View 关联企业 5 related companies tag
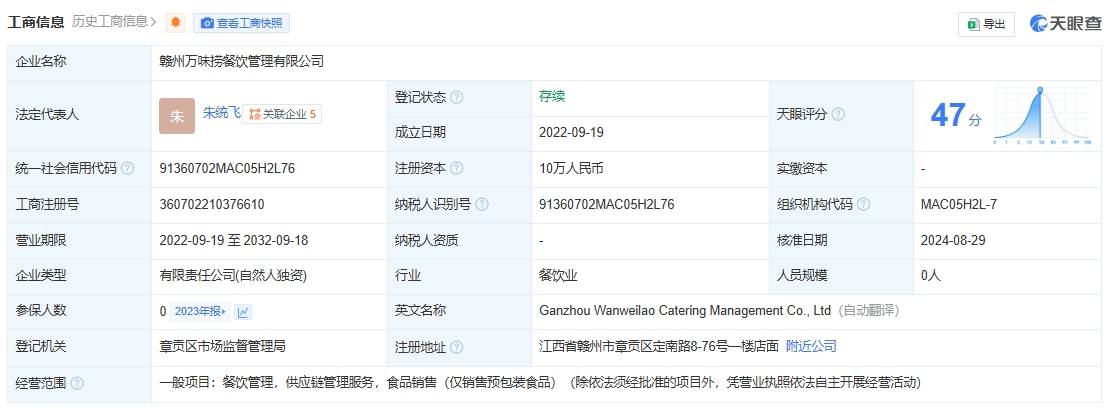Image resolution: width=1111 pixels, height=410 pixels. [283, 114]
